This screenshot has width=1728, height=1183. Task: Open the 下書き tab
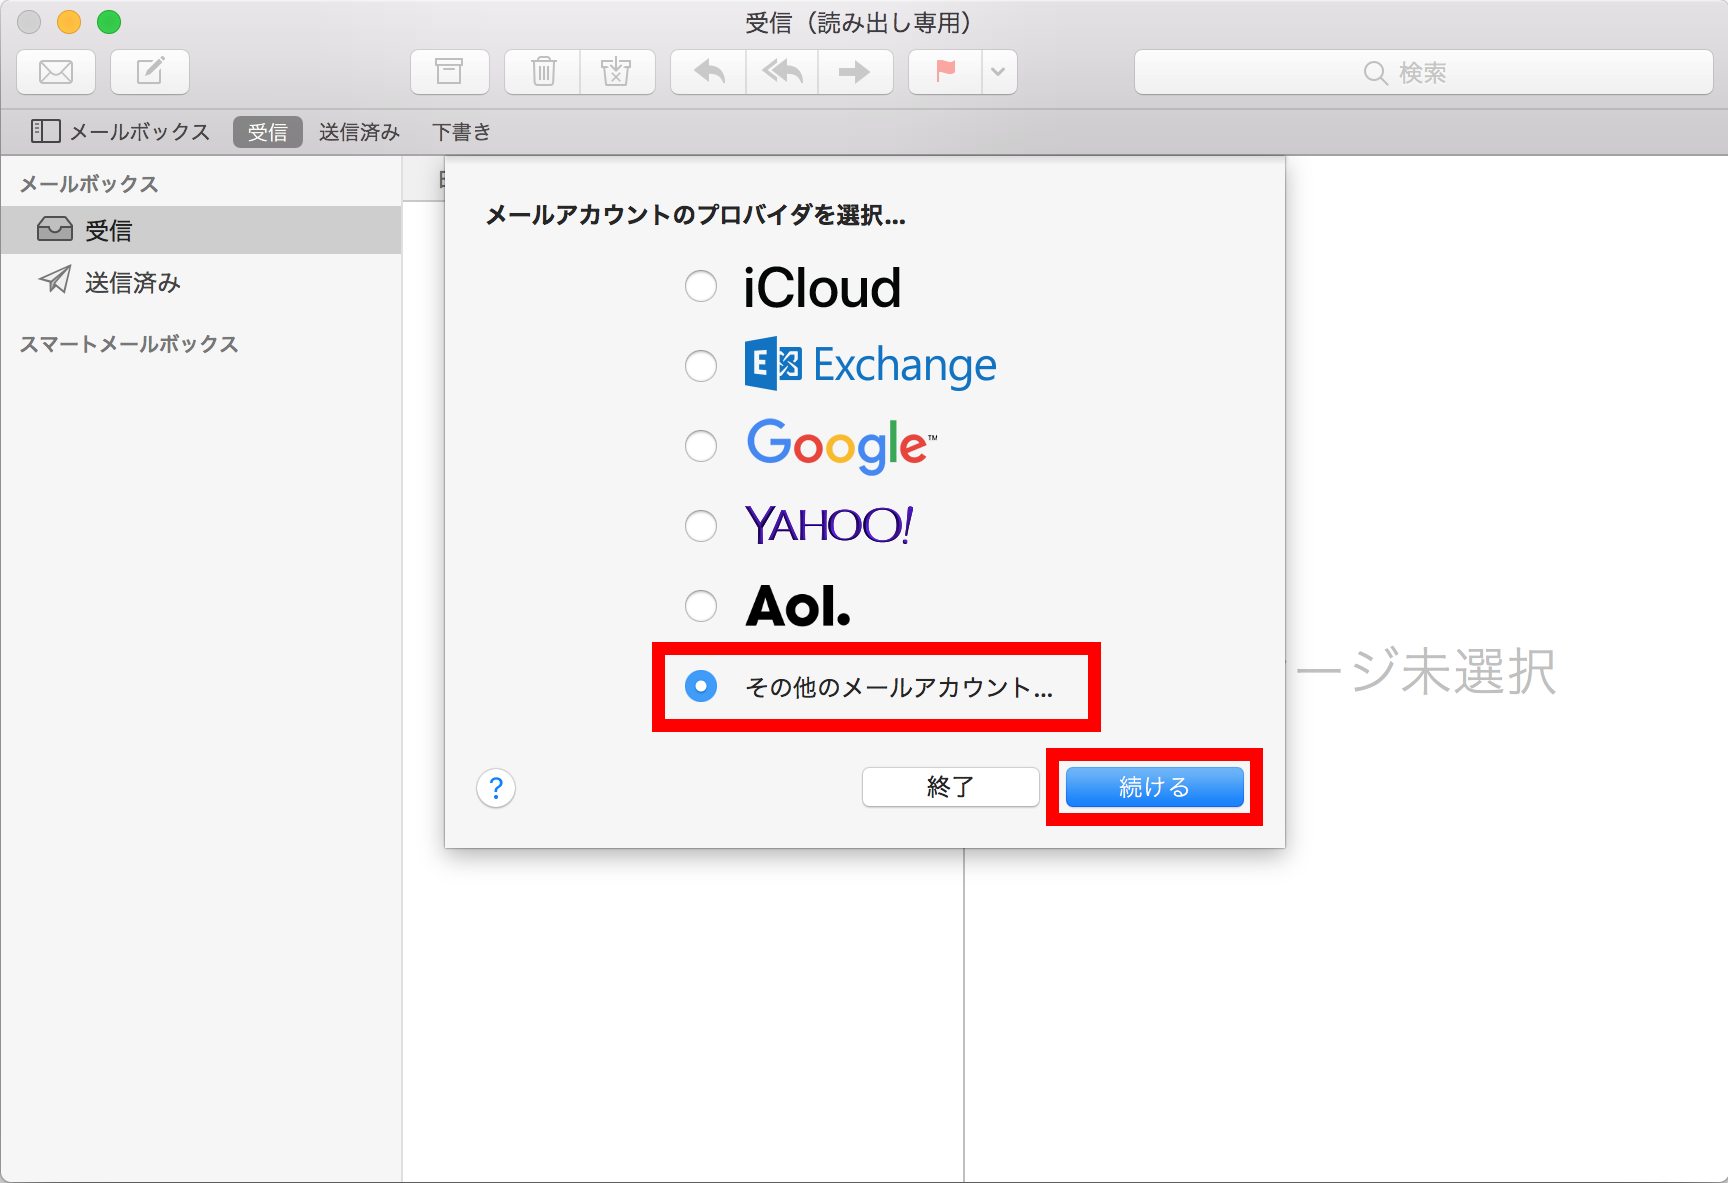[x=461, y=131]
